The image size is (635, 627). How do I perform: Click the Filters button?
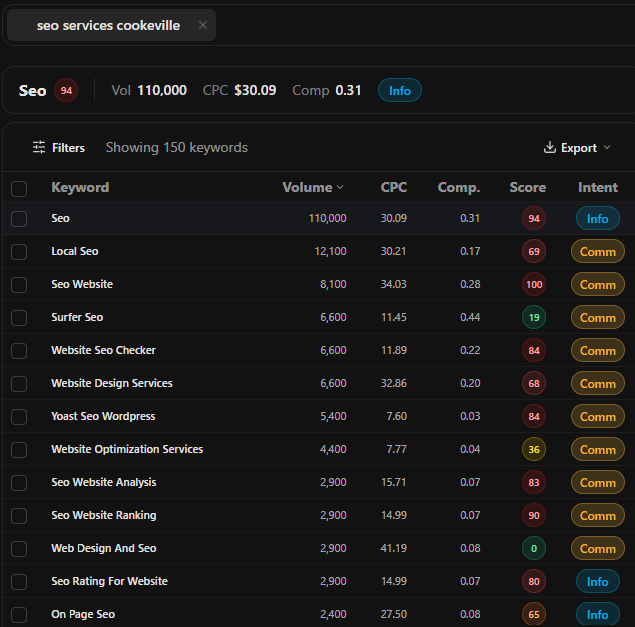[59, 147]
